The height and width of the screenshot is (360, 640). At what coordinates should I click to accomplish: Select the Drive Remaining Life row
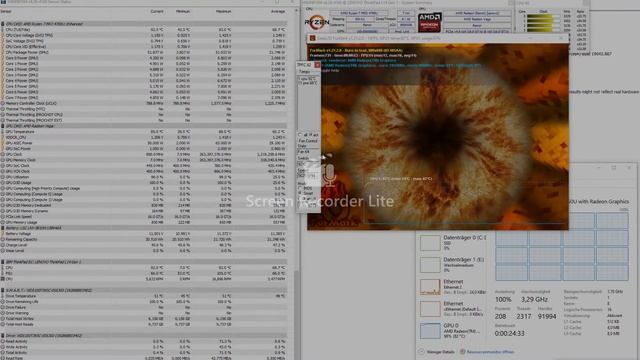[144, 302]
